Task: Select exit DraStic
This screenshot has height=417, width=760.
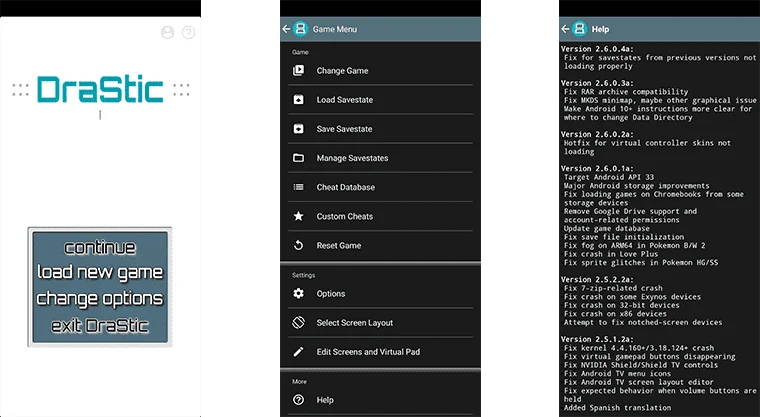Action: click(x=100, y=325)
